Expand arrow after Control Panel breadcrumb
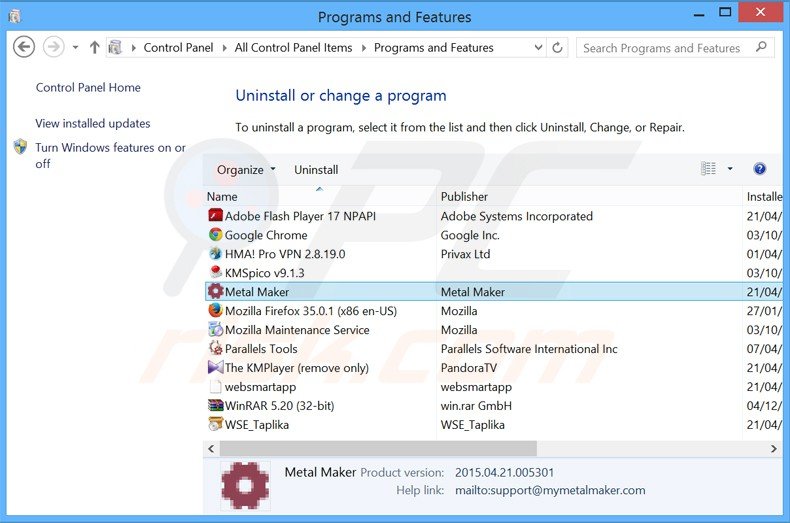The height and width of the screenshot is (523, 790). [x=224, y=48]
